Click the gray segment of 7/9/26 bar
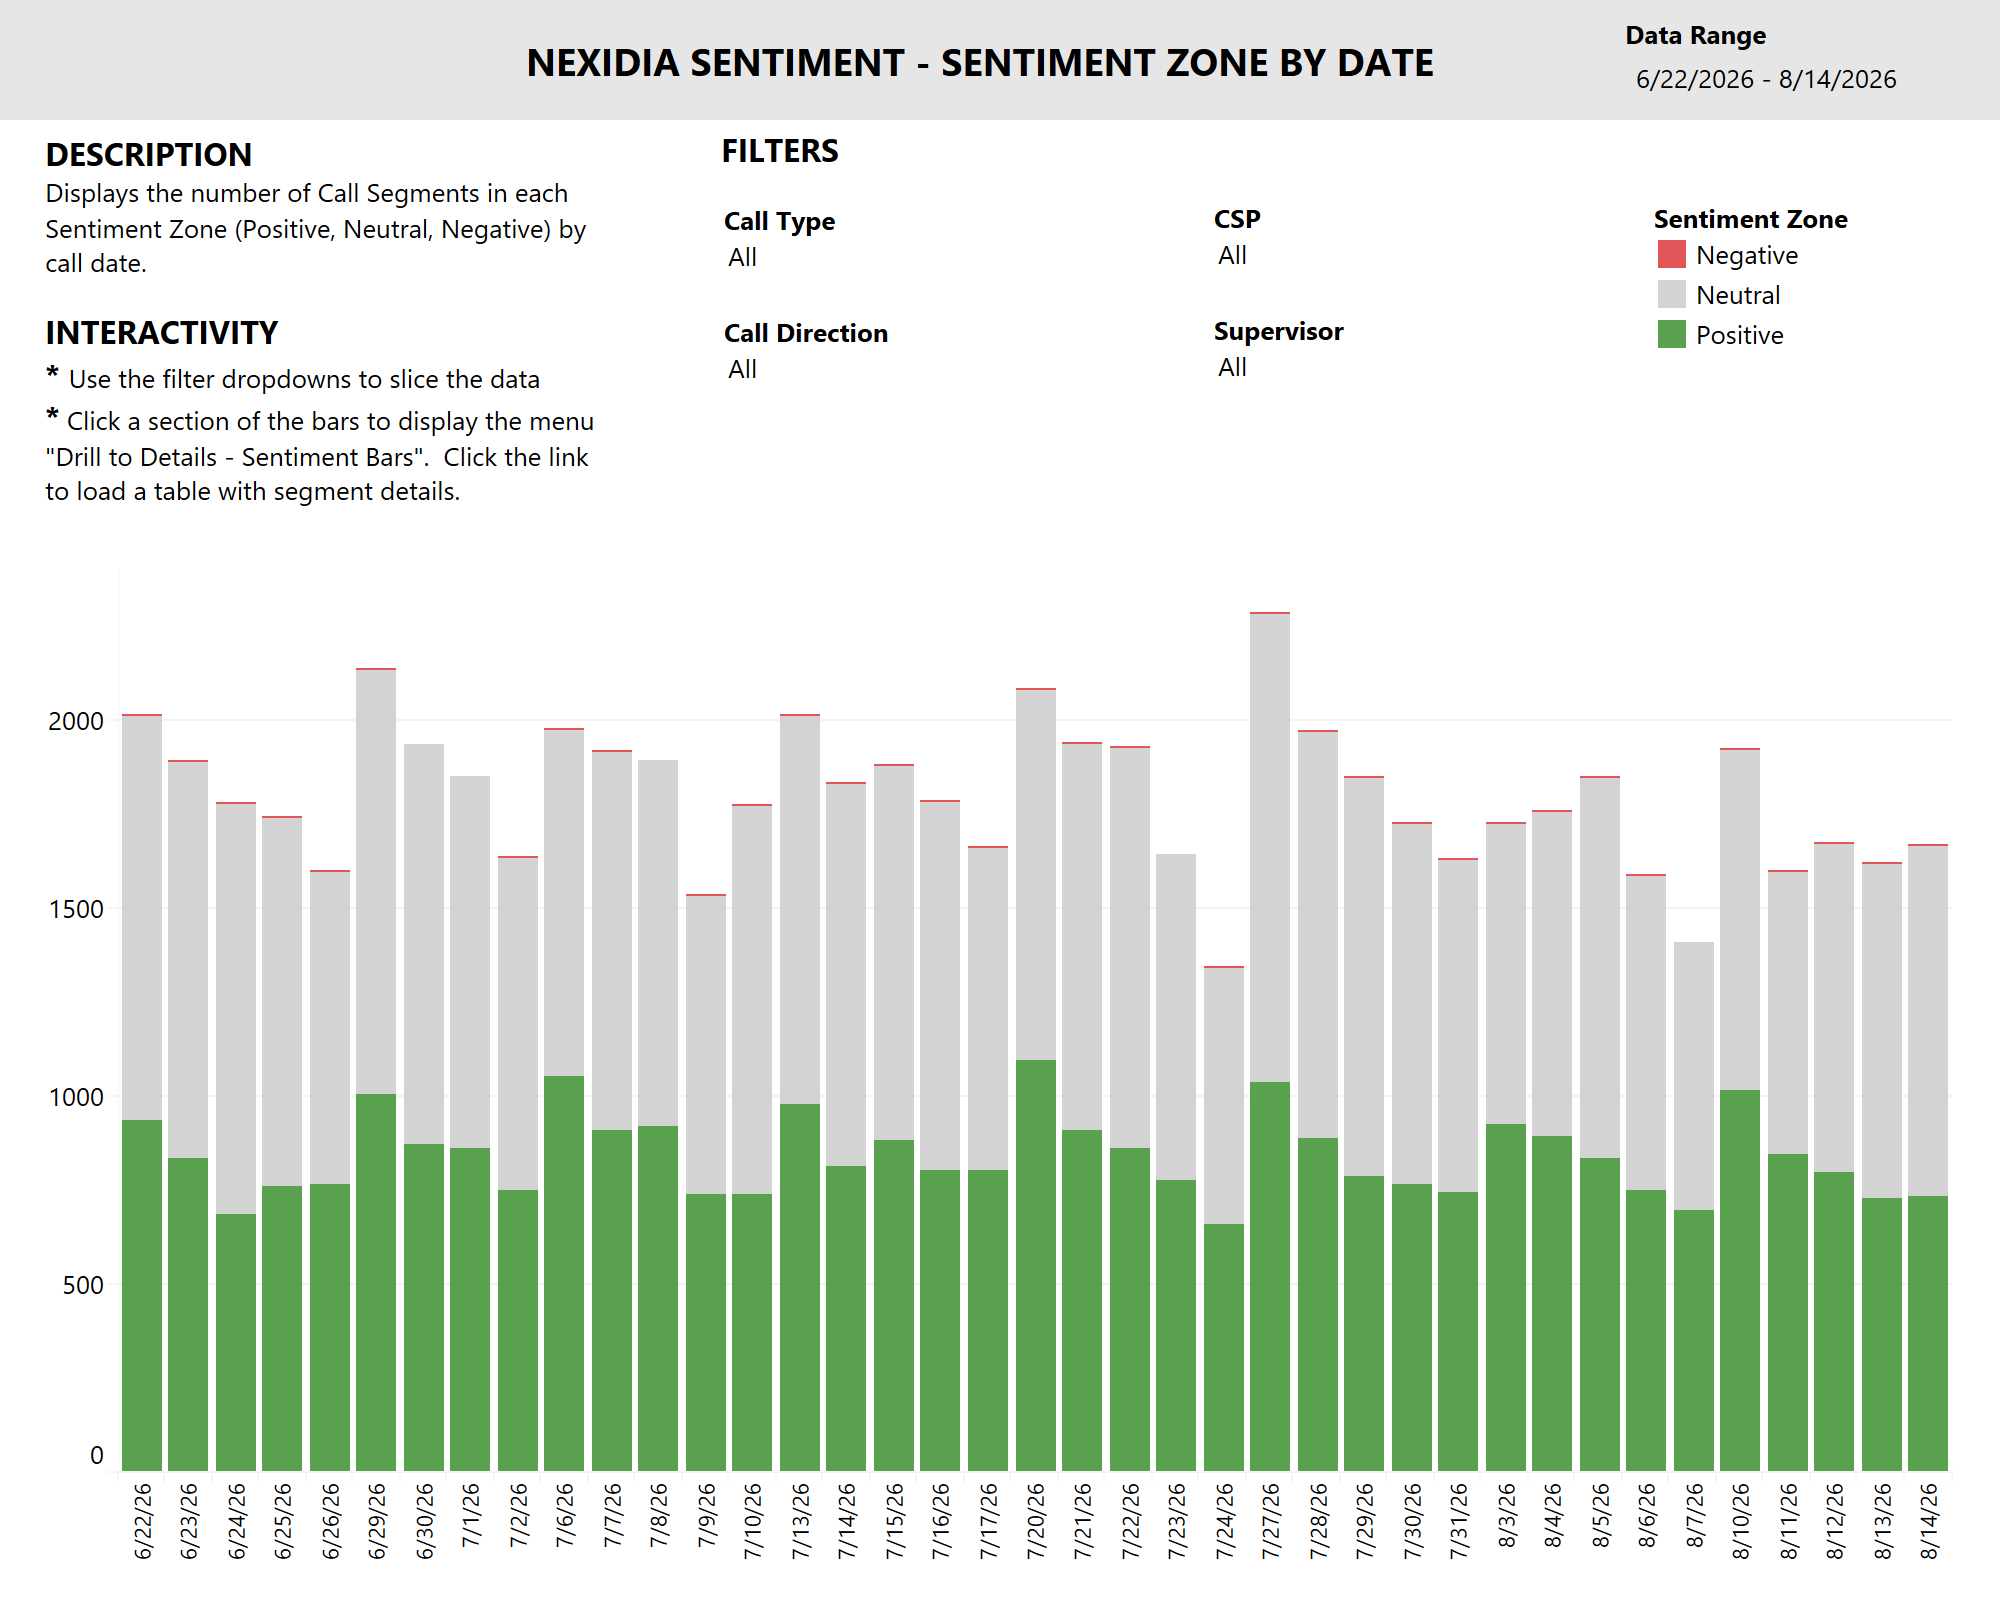This screenshot has height=1600, width=2000. tap(706, 1045)
